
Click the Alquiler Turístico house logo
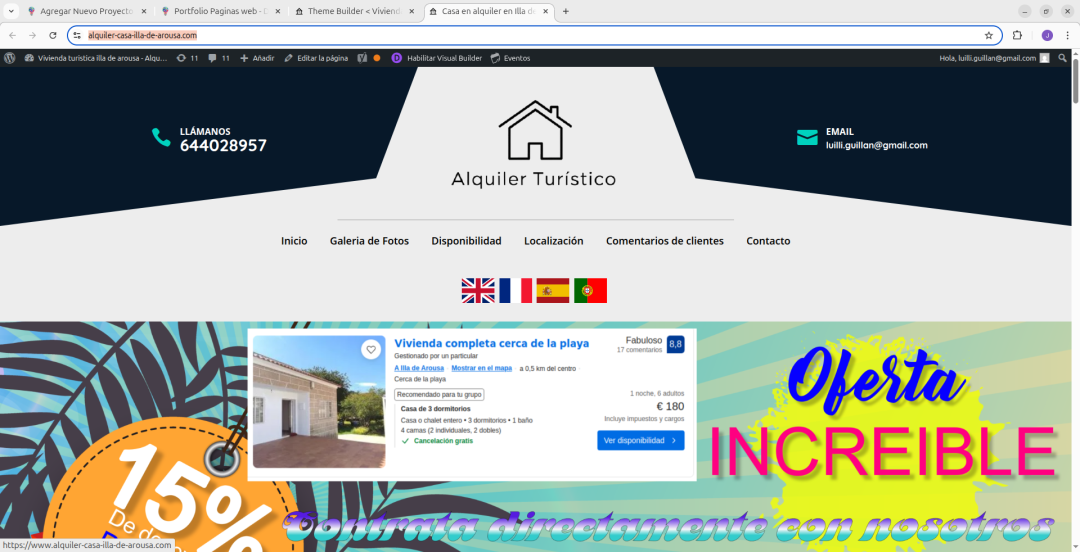[x=534, y=143]
